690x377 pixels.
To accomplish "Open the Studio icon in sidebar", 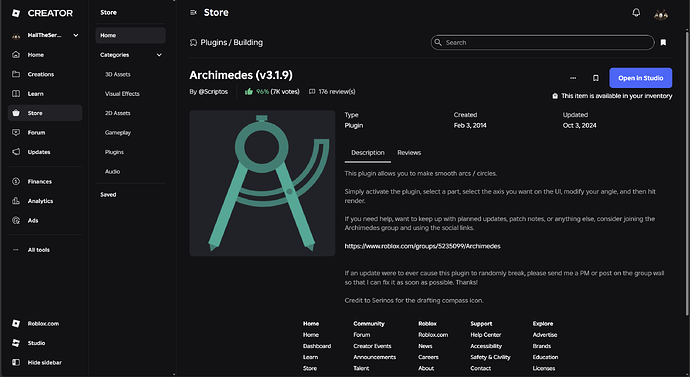I will point(16,343).
